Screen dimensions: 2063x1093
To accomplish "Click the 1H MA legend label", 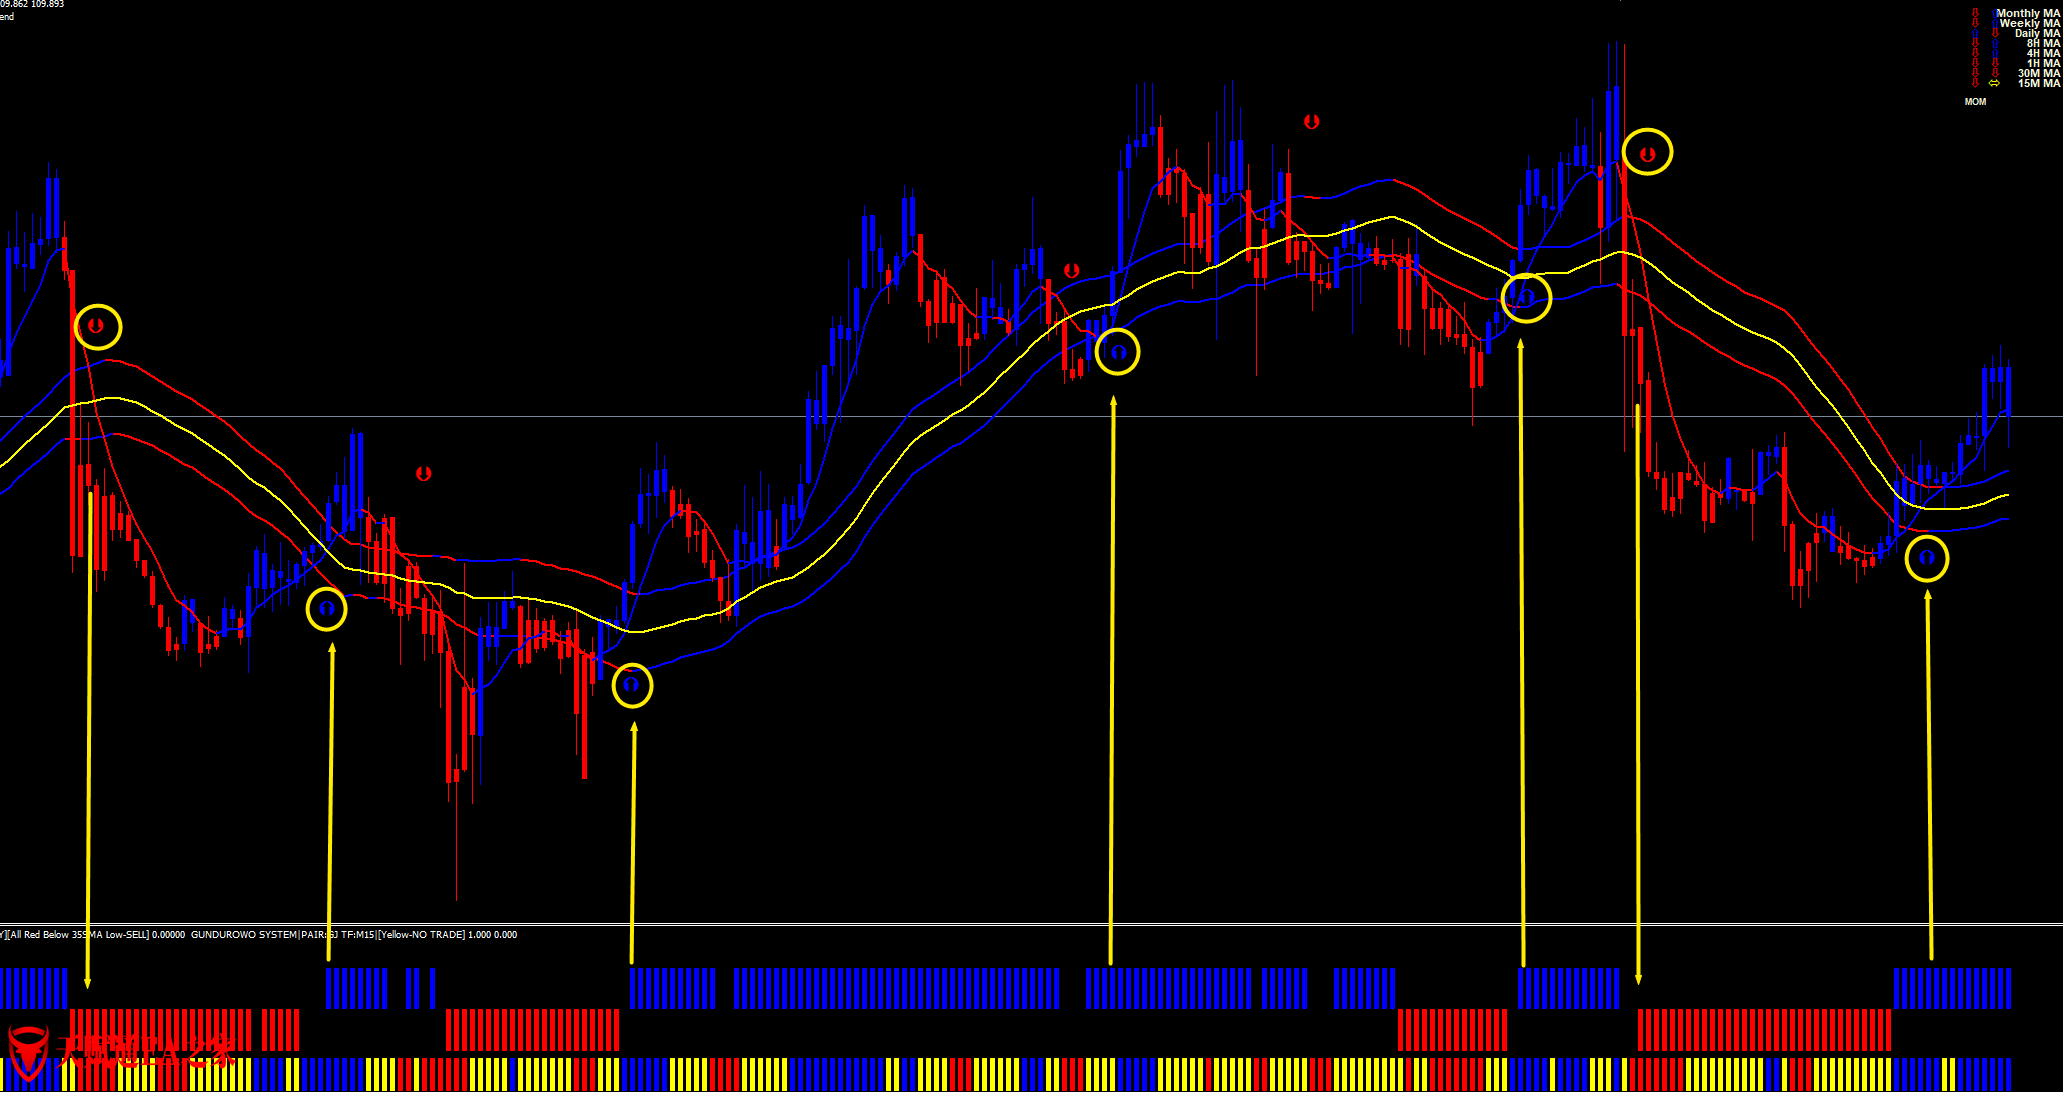I will point(2043,64).
